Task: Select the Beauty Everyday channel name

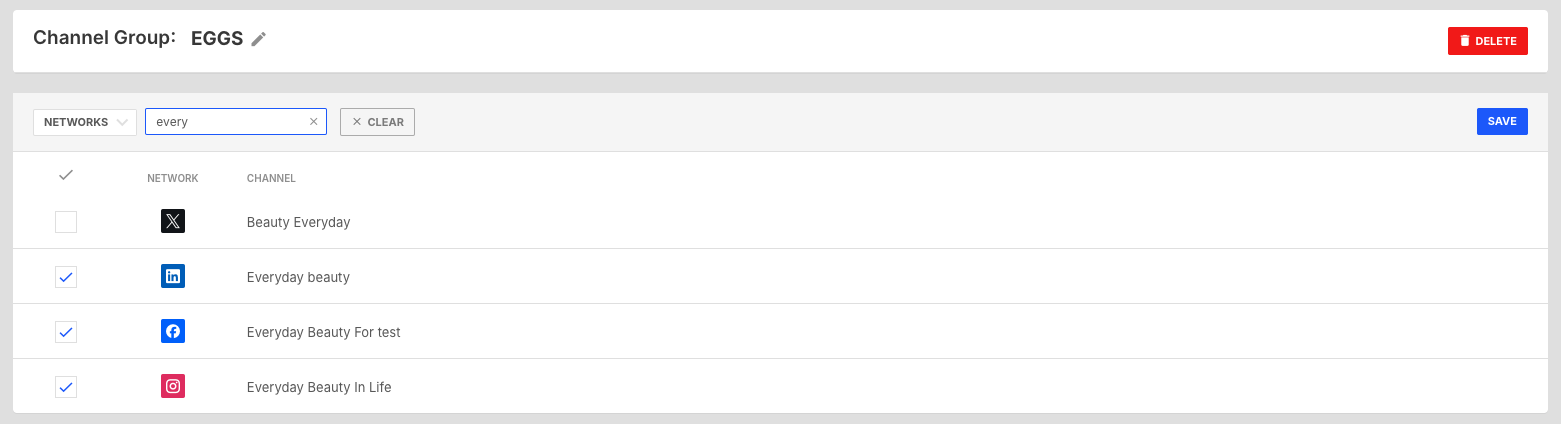Action: 298,222
